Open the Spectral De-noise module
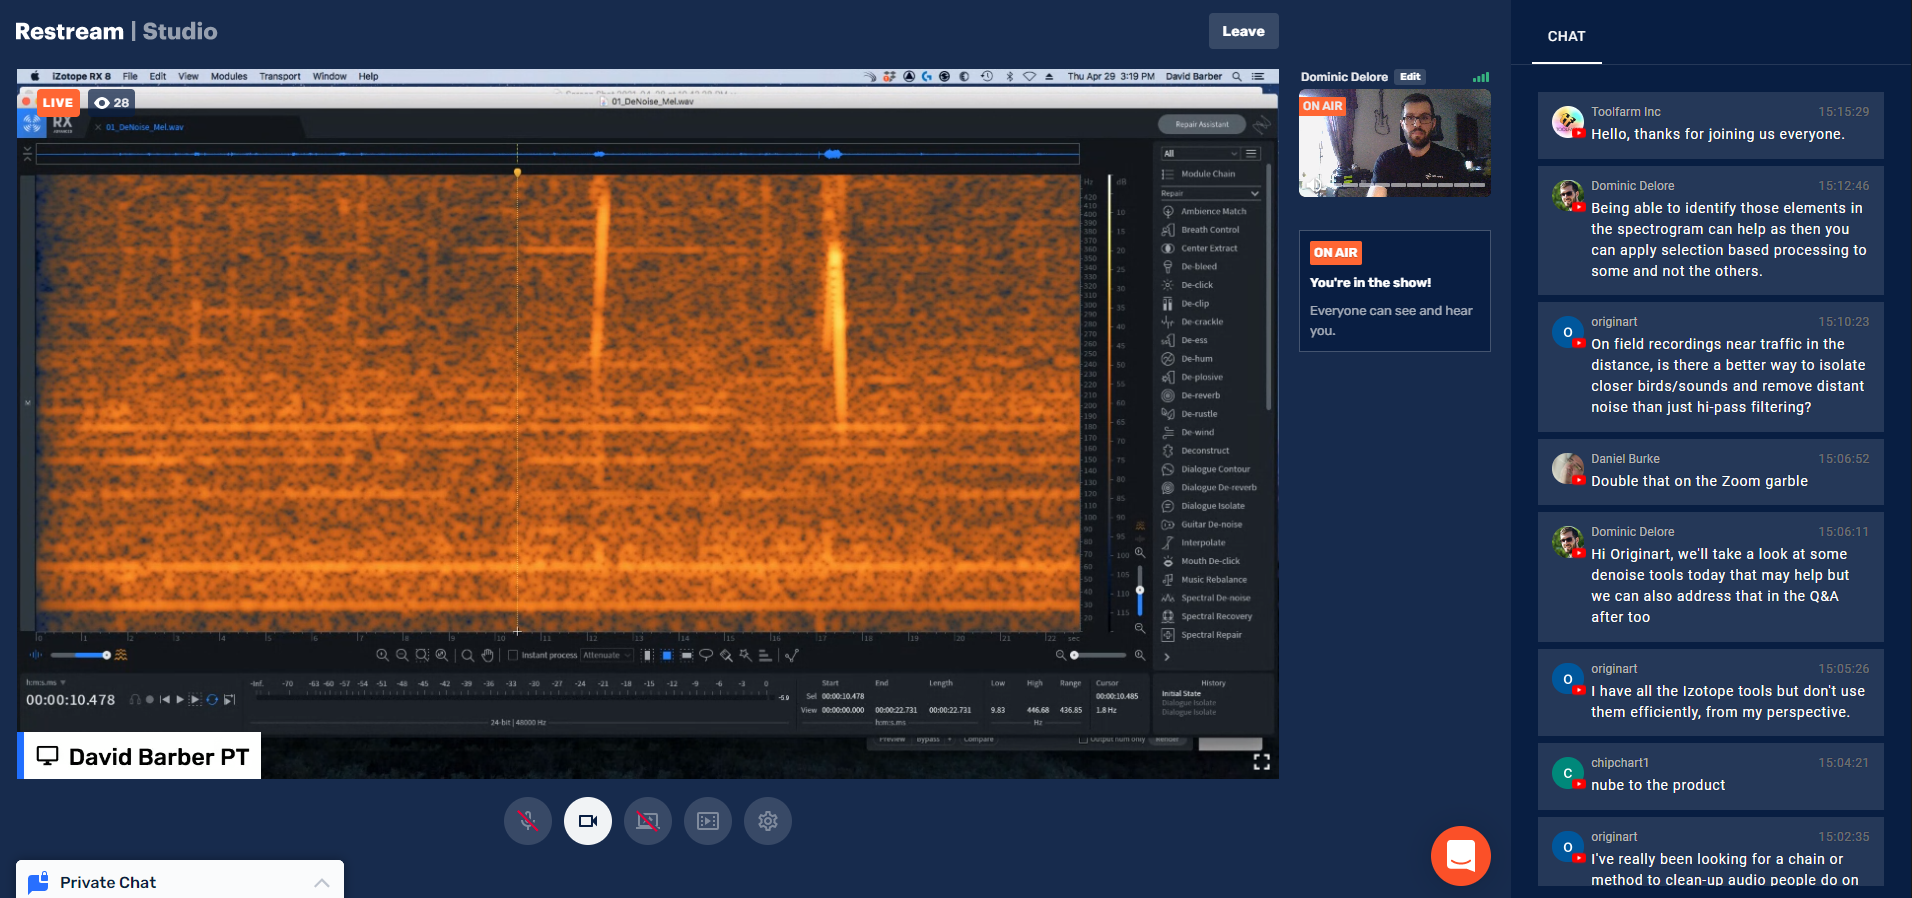 (1206, 598)
